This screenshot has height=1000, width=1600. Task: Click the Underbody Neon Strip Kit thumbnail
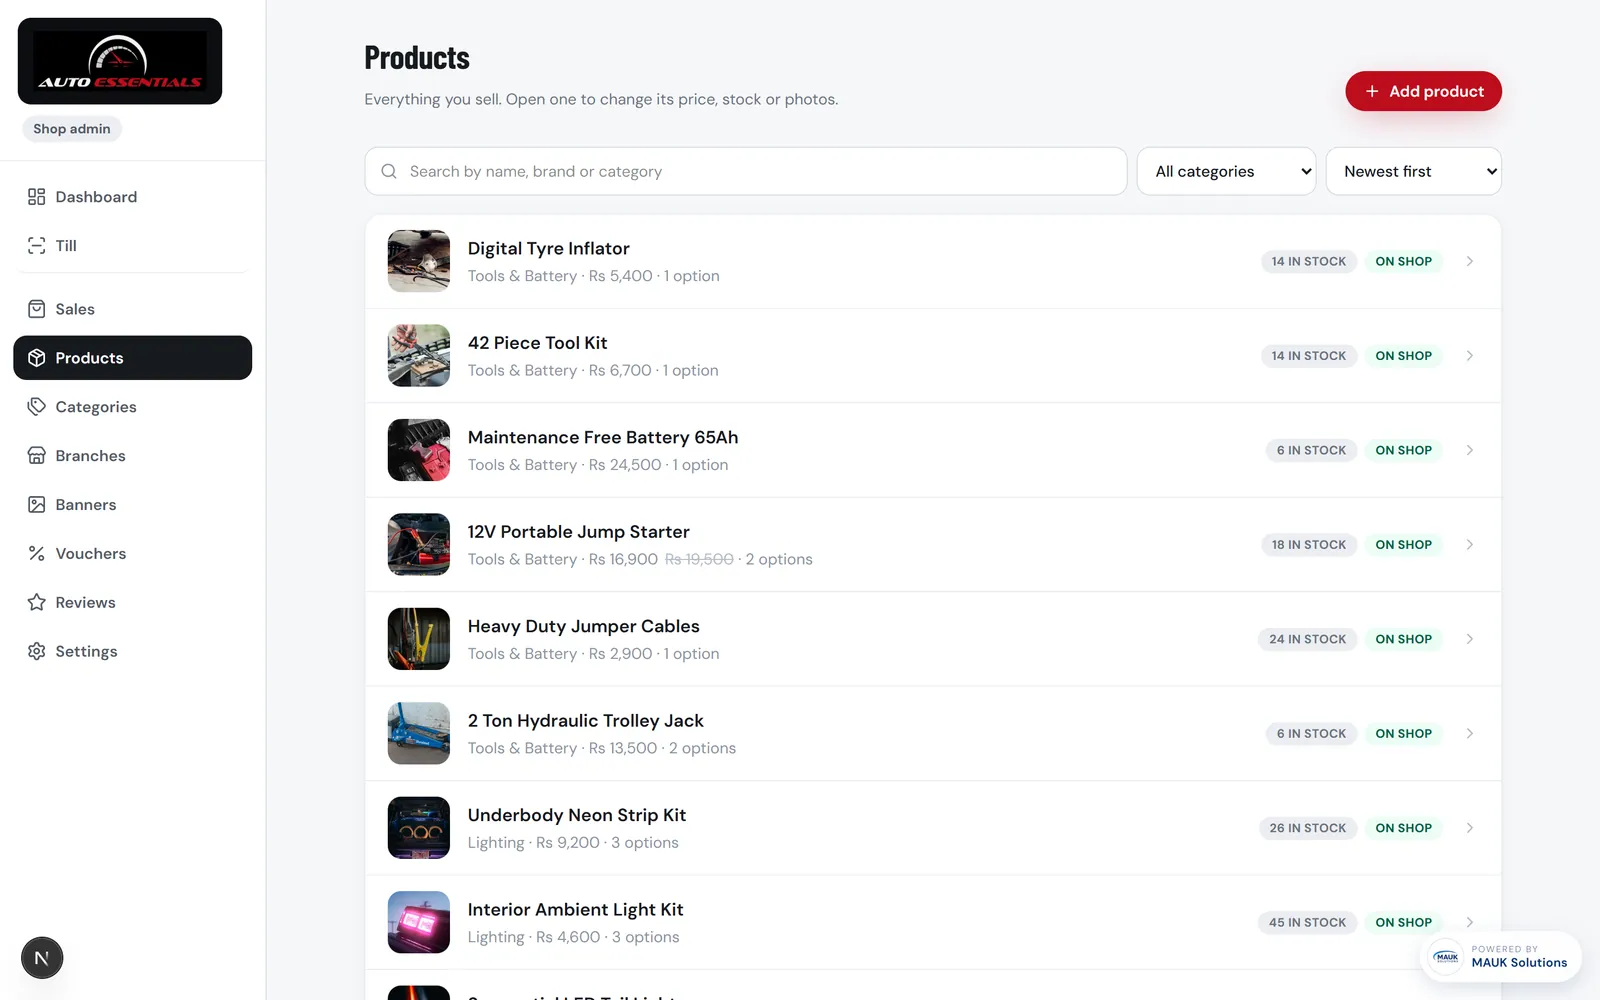coord(419,828)
